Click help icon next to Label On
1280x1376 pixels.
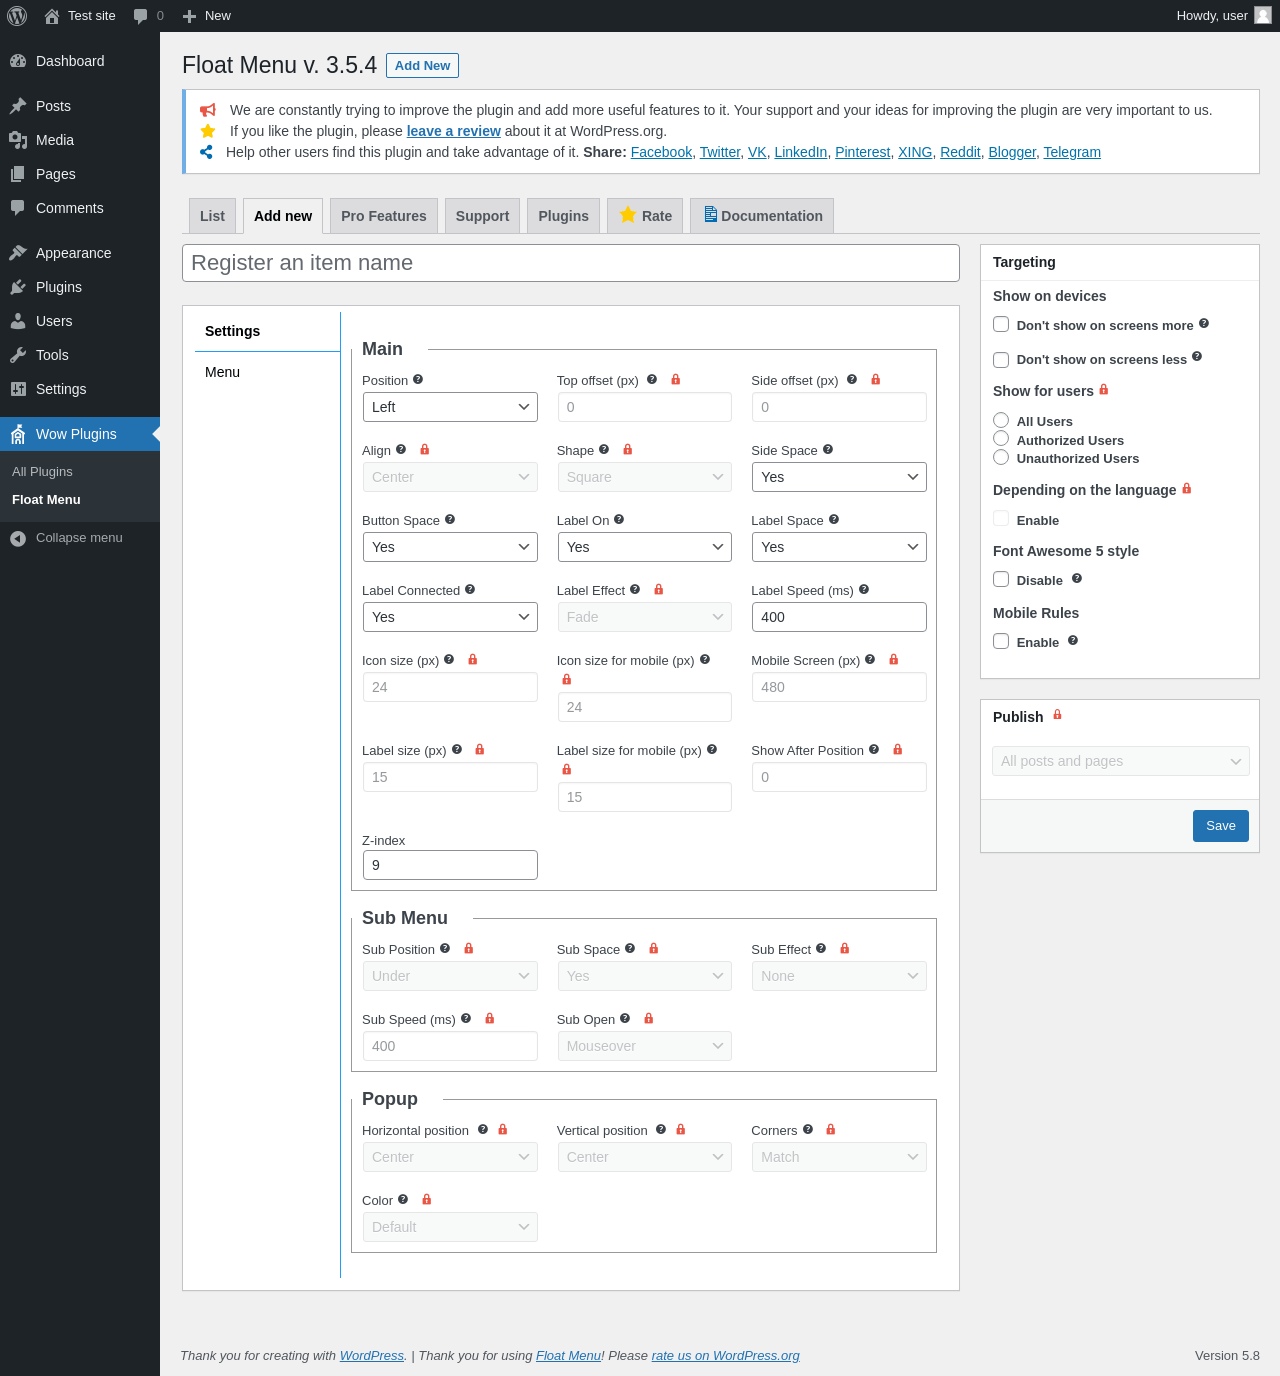pyautogui.click(x=619, y=519)
